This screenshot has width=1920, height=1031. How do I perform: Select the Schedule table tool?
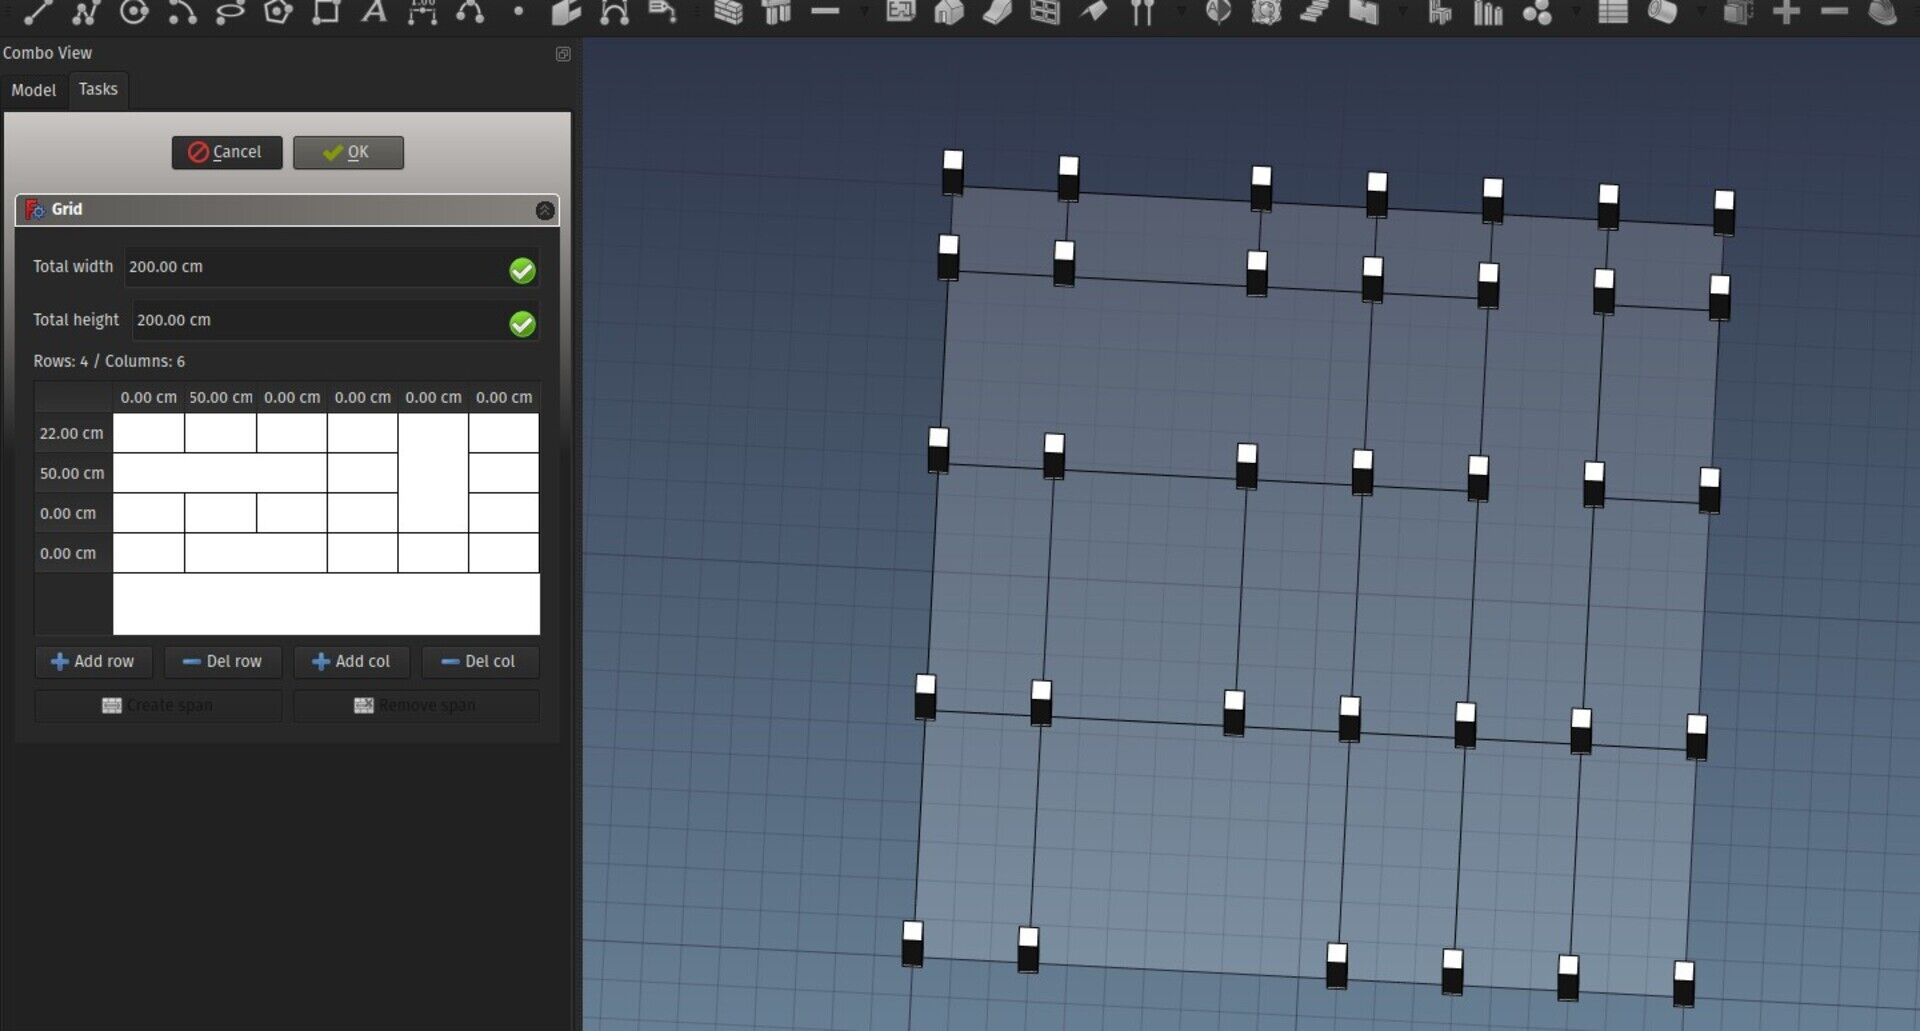pyautogui.click(x=1612, y=11)
